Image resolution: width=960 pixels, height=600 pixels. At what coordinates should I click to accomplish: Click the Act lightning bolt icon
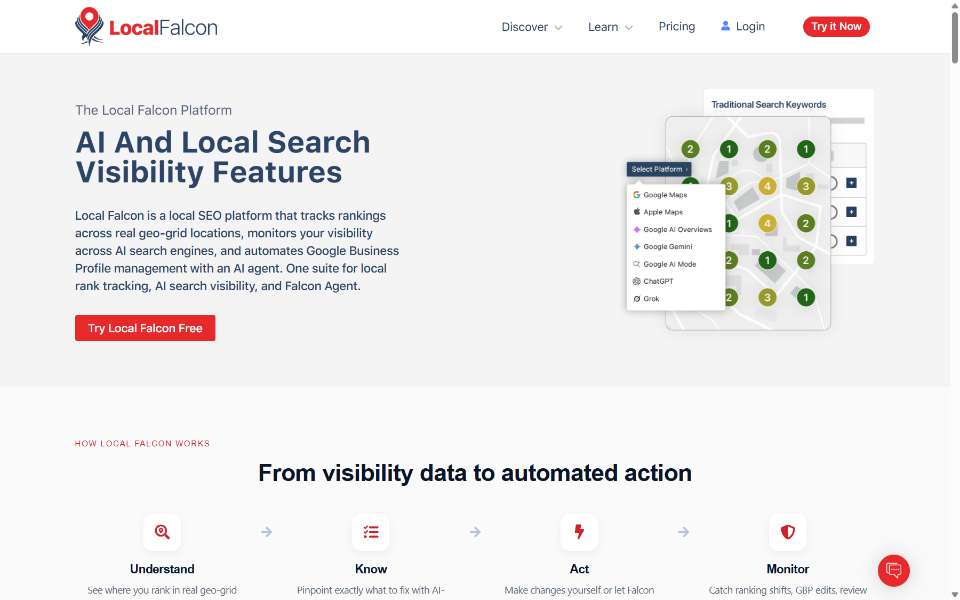579,531
